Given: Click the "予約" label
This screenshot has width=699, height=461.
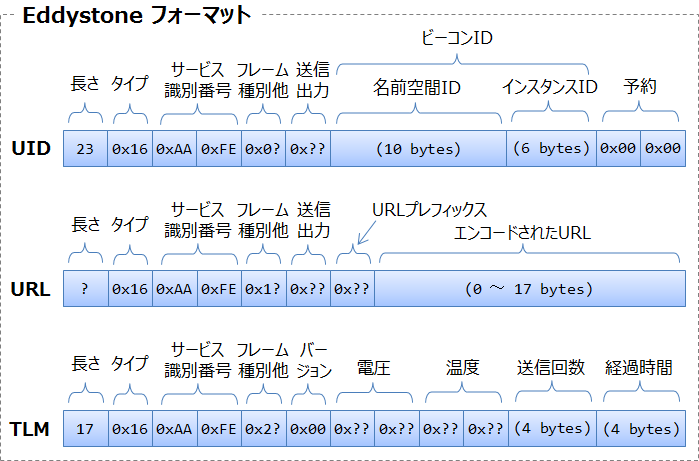Looking at the screenshot, I should (640, 86).
